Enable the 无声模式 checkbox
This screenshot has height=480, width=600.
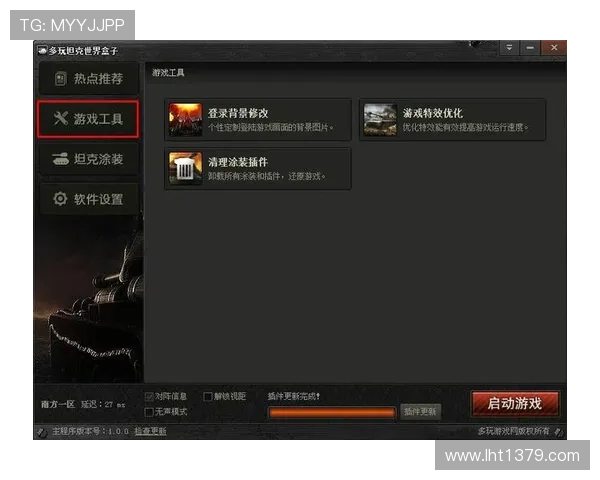(149, 412)
